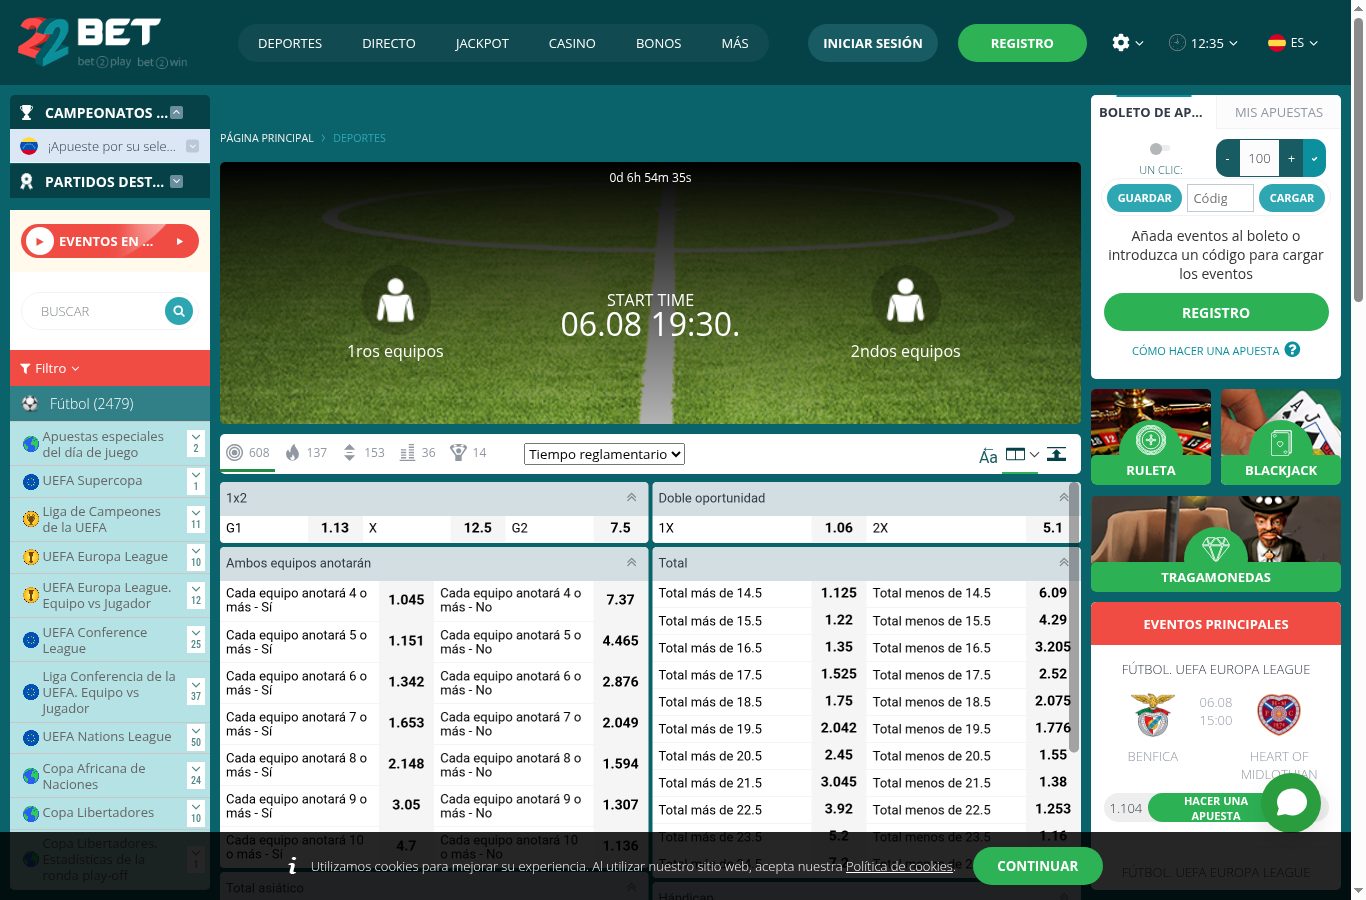Open the ES language selector
The image size is (1366, 900).
(1293, 43)
